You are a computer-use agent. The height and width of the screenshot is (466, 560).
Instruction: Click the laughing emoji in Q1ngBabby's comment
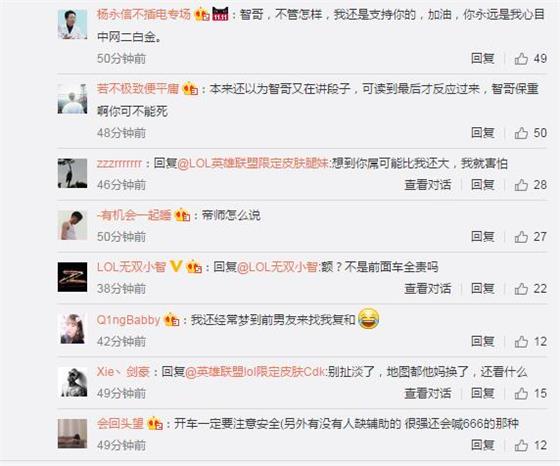tap(368, 318)
